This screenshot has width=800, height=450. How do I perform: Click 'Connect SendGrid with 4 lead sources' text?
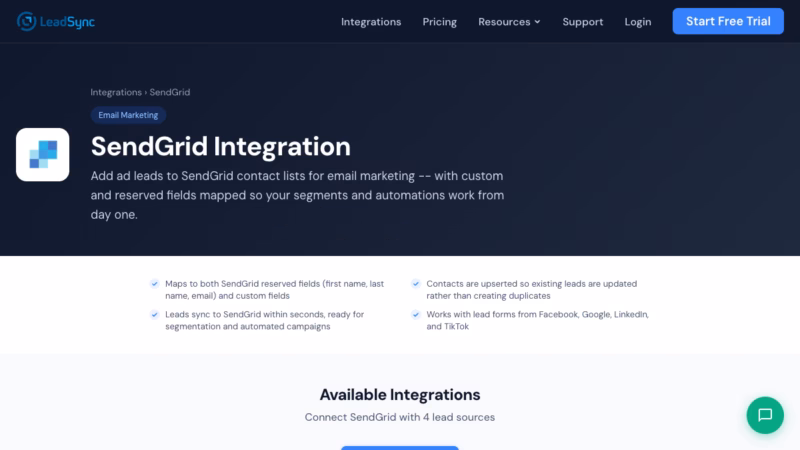(x=400, y=417)
